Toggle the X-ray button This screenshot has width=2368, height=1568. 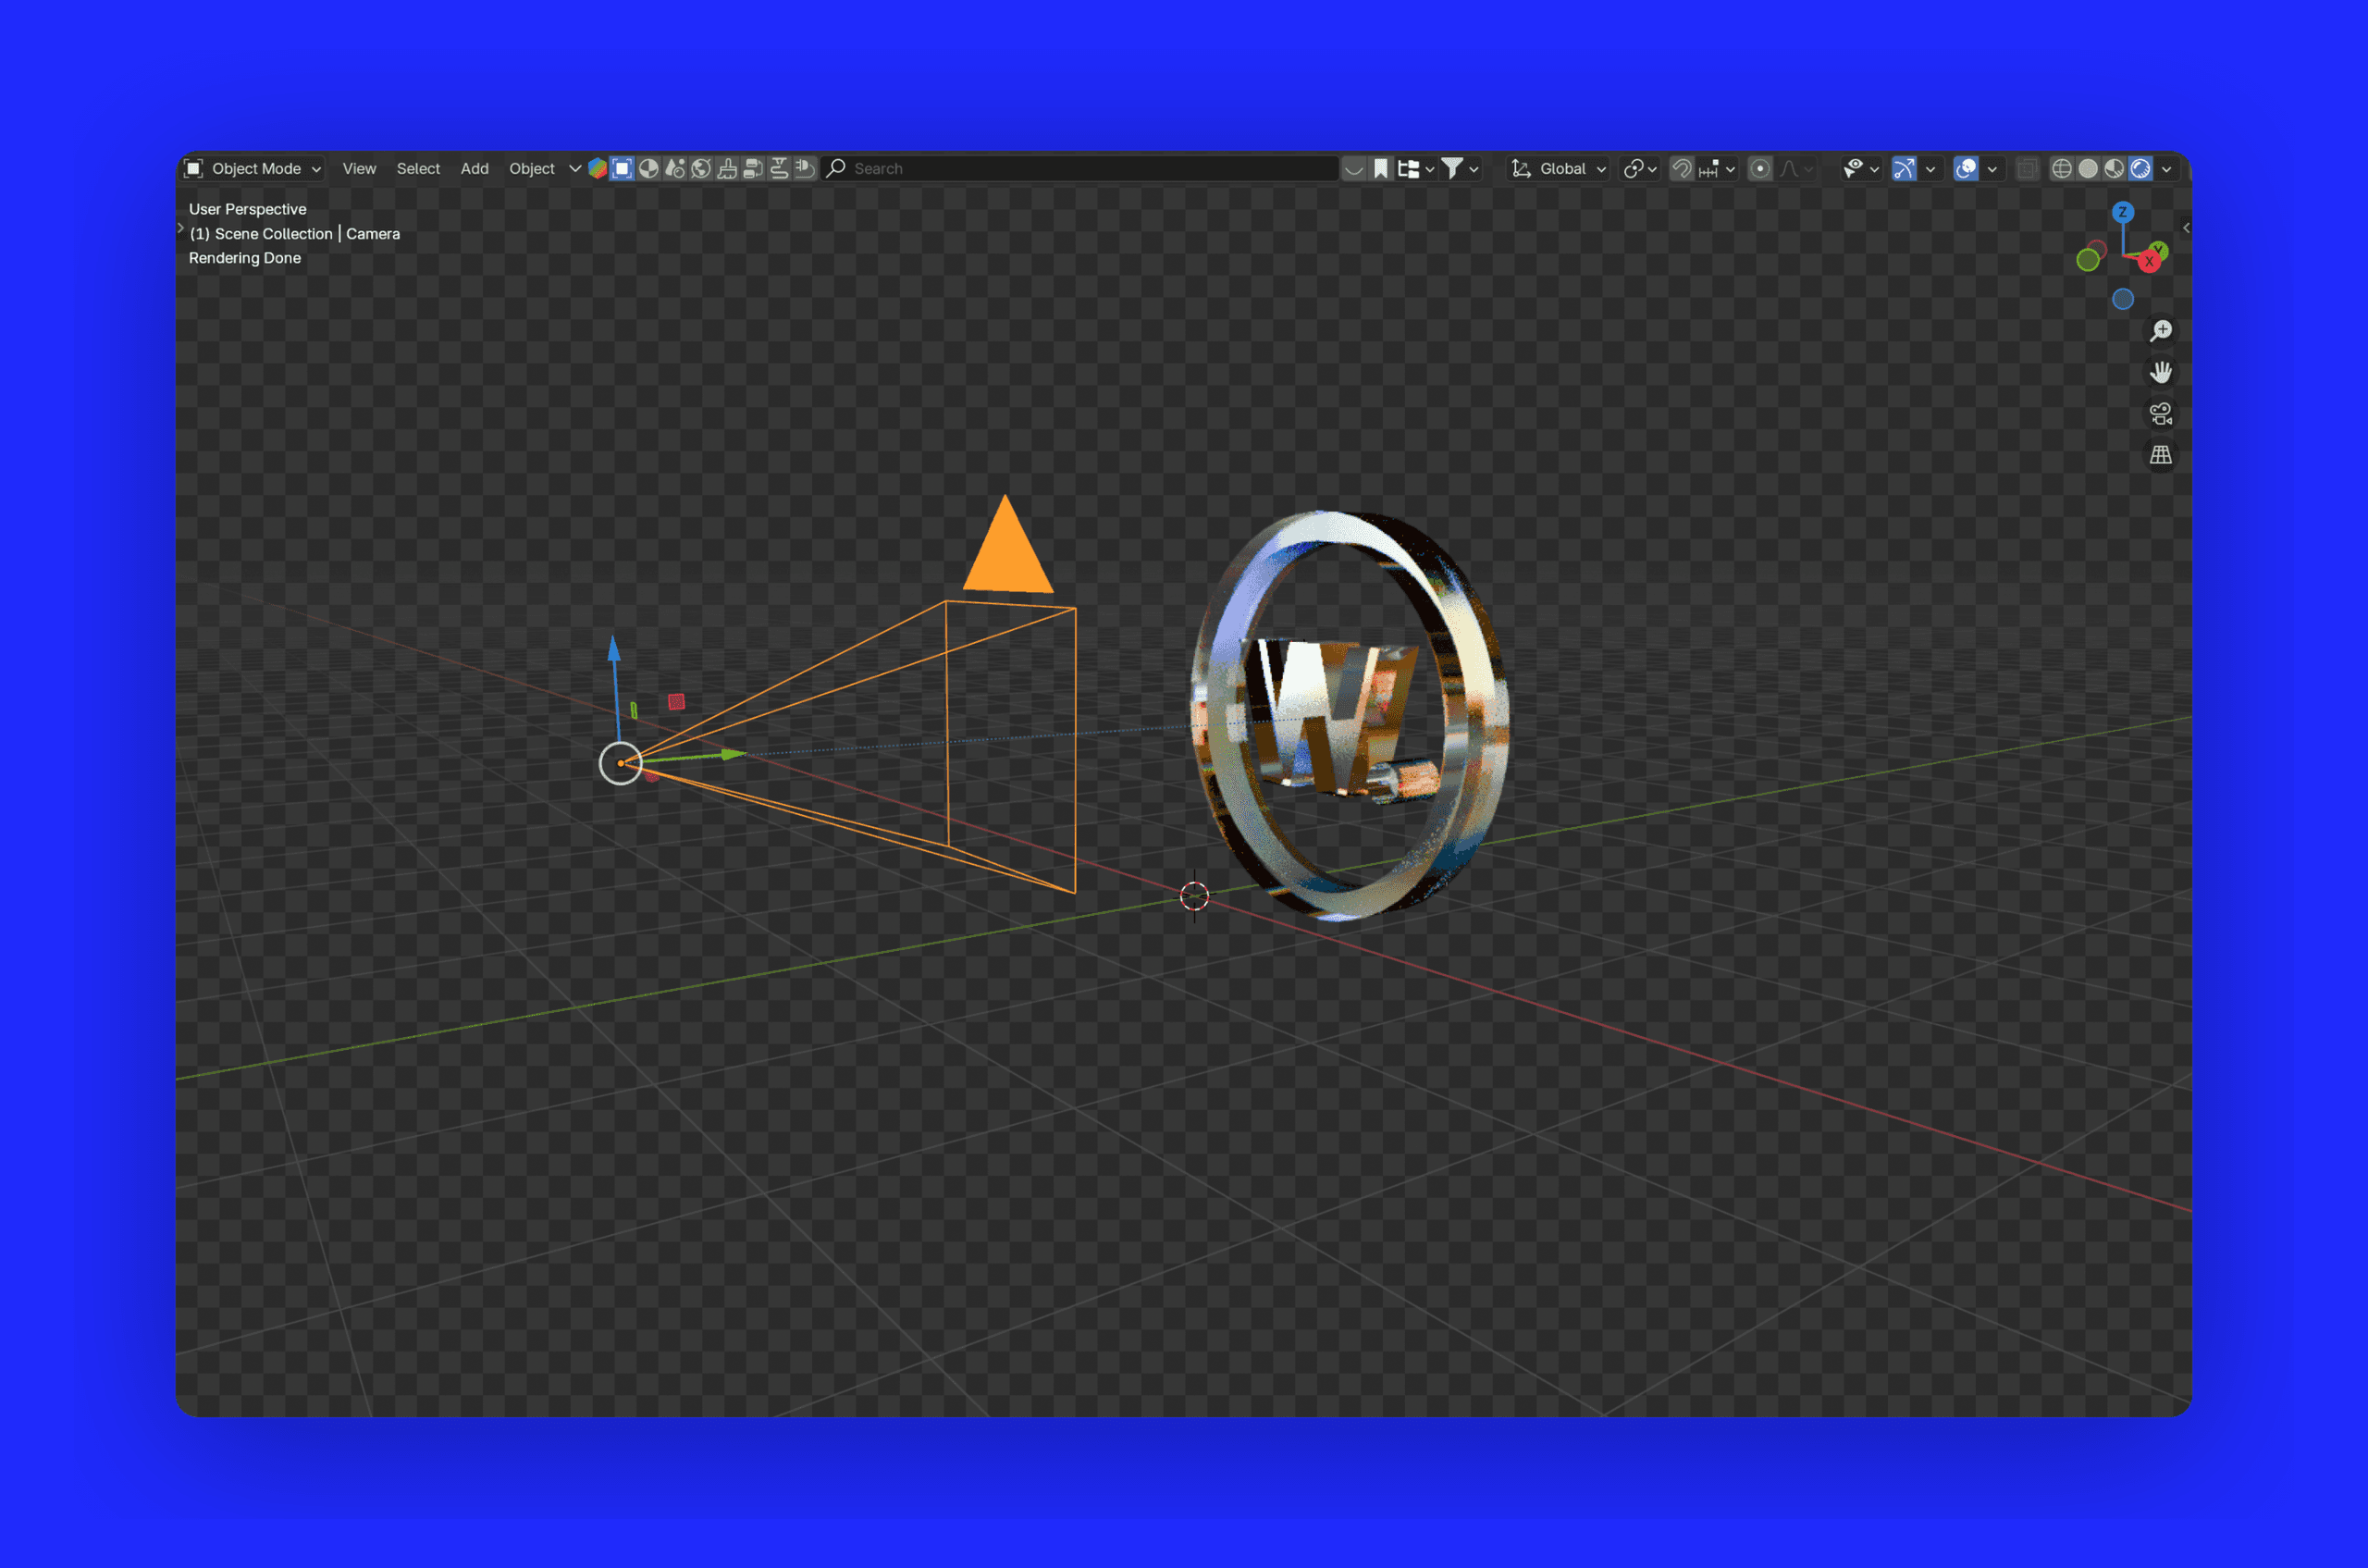coord(2027,169)
